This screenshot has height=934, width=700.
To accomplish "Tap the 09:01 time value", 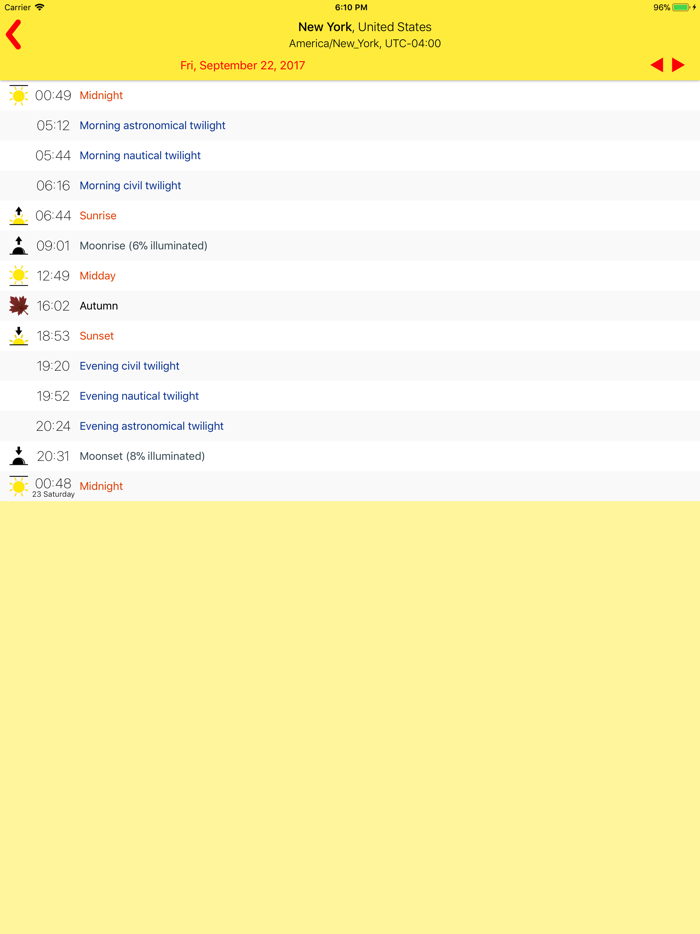I will pyautogui.click(x=53, y=245).
